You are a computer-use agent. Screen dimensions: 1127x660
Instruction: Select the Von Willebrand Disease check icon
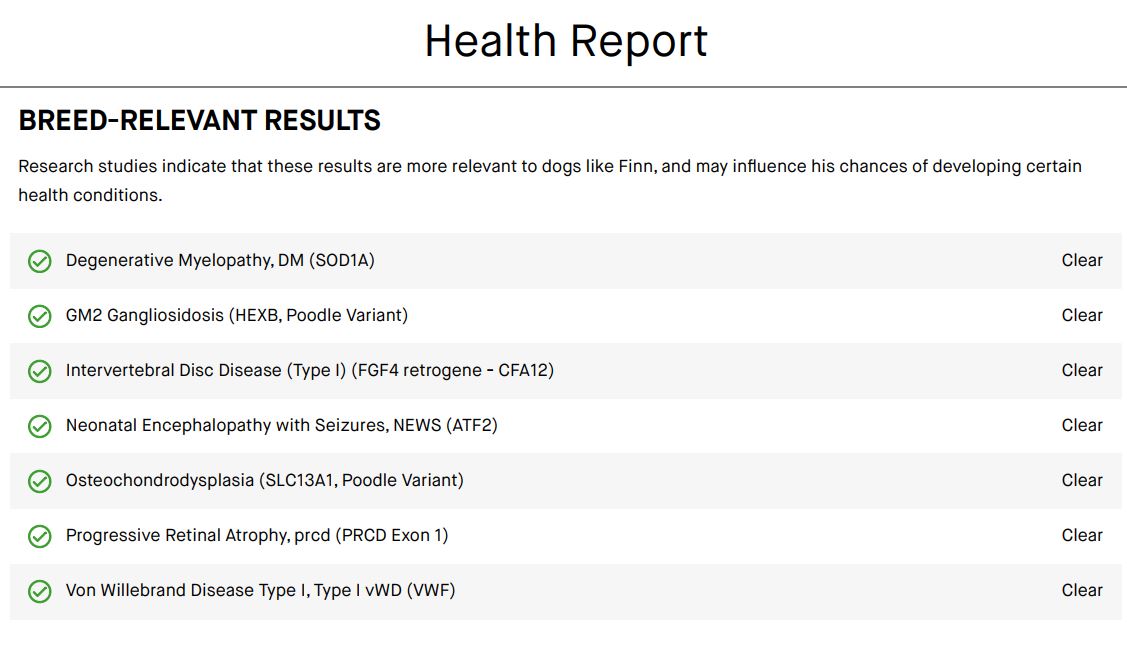(x=40, y=591)
